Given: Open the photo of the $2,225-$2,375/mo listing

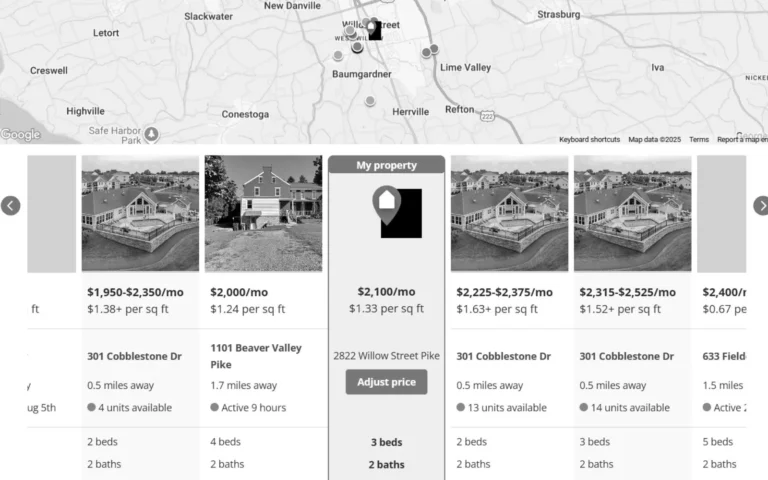Looking at the screenshot, I should 509,214.
